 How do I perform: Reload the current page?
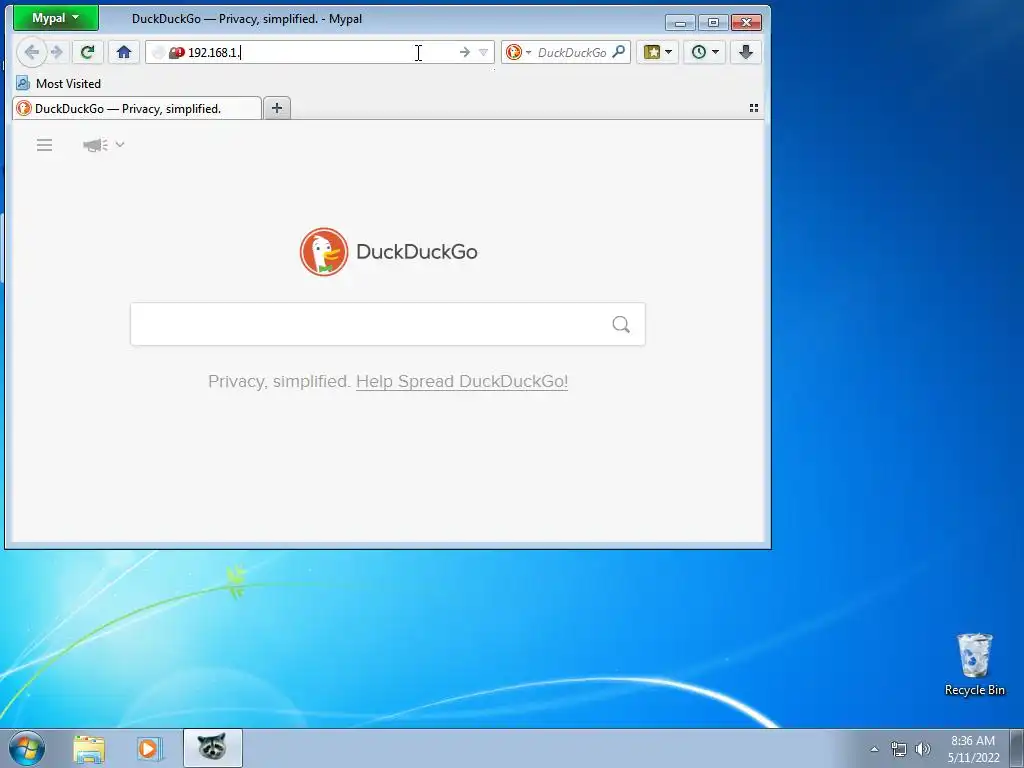(x=87, y=52)
